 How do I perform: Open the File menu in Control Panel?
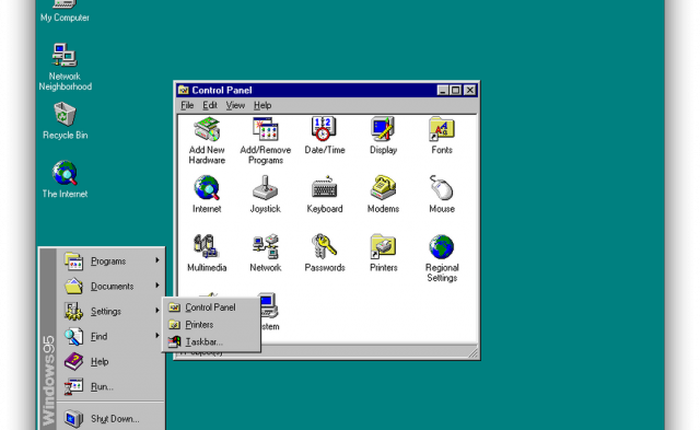(187, 105)
